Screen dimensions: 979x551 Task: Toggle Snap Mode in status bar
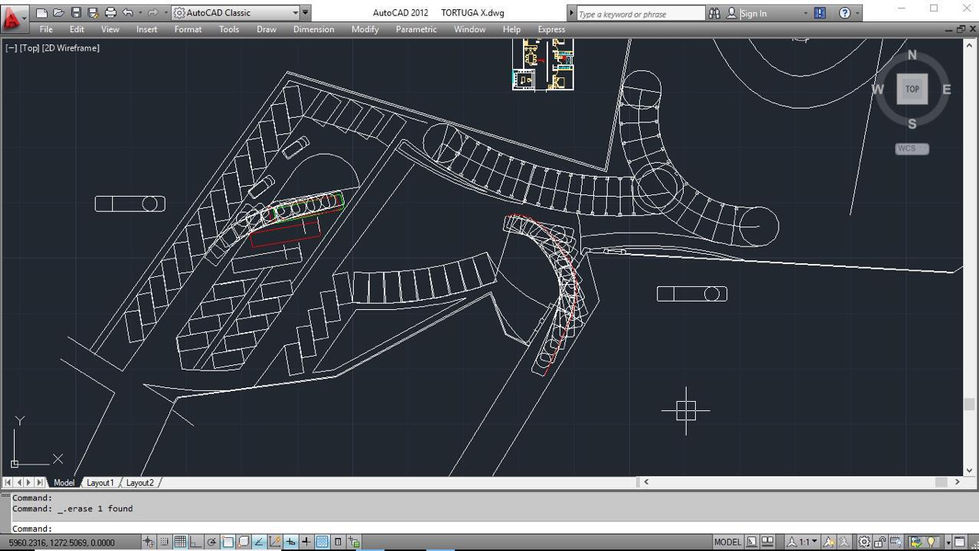tap(164, 542)
